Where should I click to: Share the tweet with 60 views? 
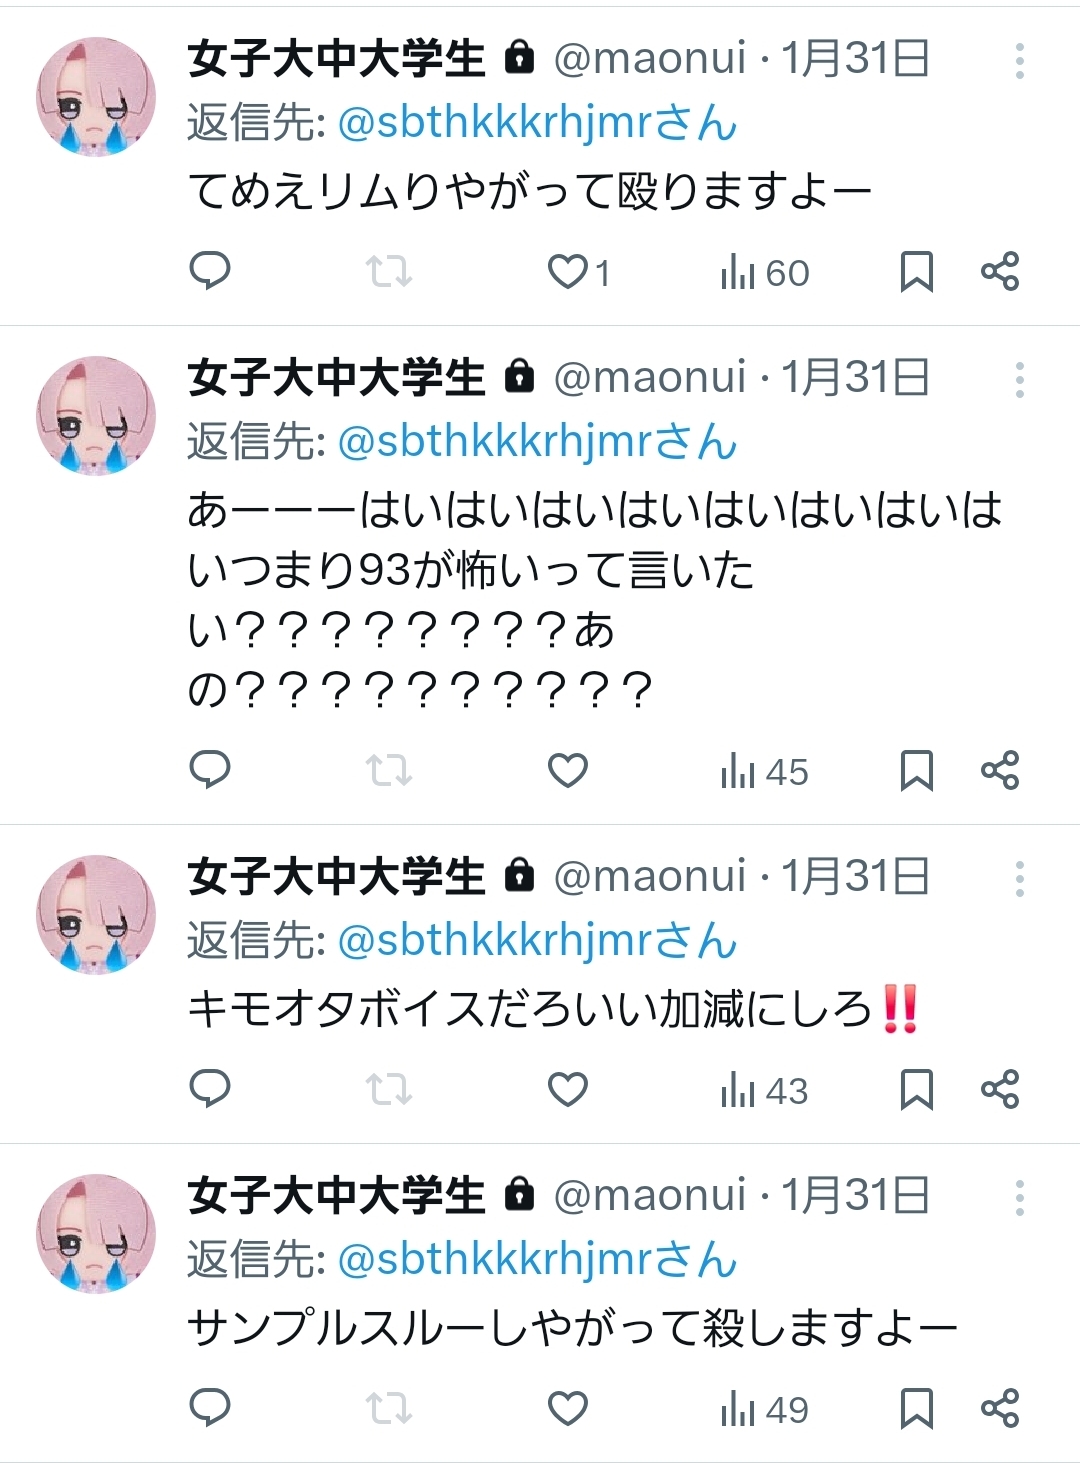click(x=999, y=271)
